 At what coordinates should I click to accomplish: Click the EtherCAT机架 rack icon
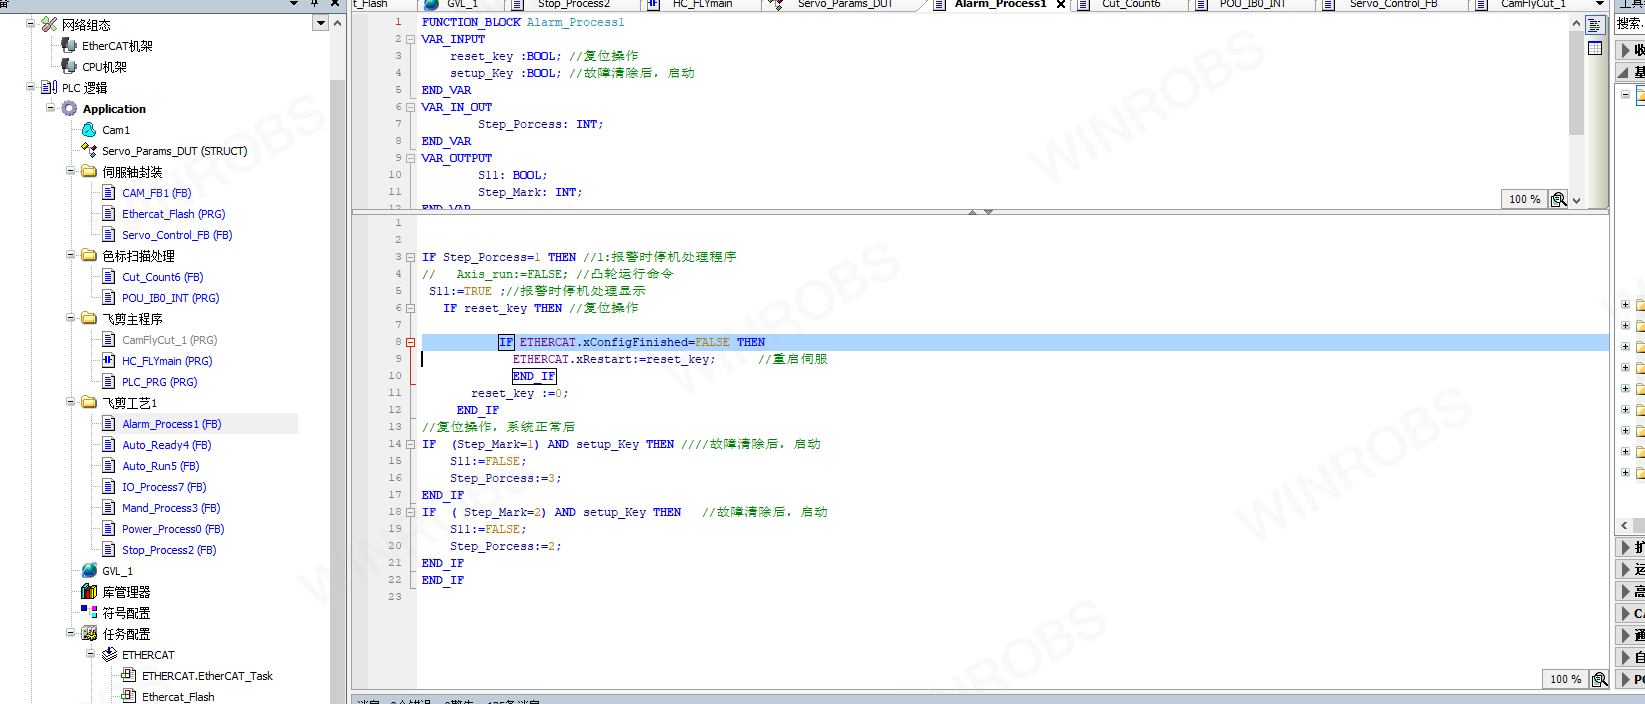(x=69, y=46)
